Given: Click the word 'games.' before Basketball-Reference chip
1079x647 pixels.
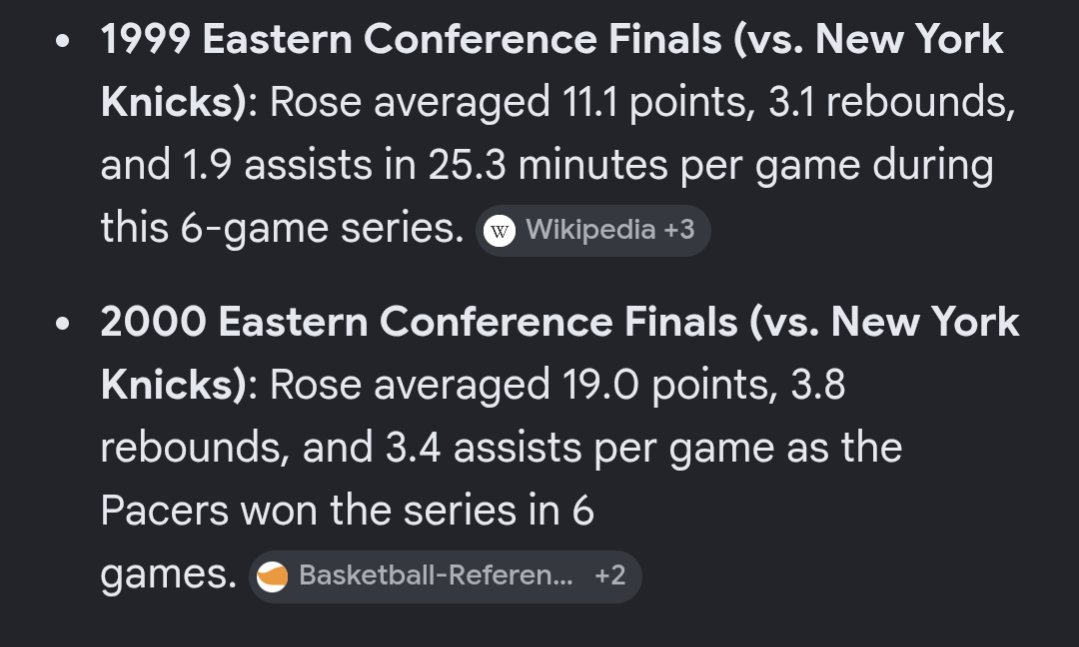Looking at the screenshot, I should [x=168, y=575].
